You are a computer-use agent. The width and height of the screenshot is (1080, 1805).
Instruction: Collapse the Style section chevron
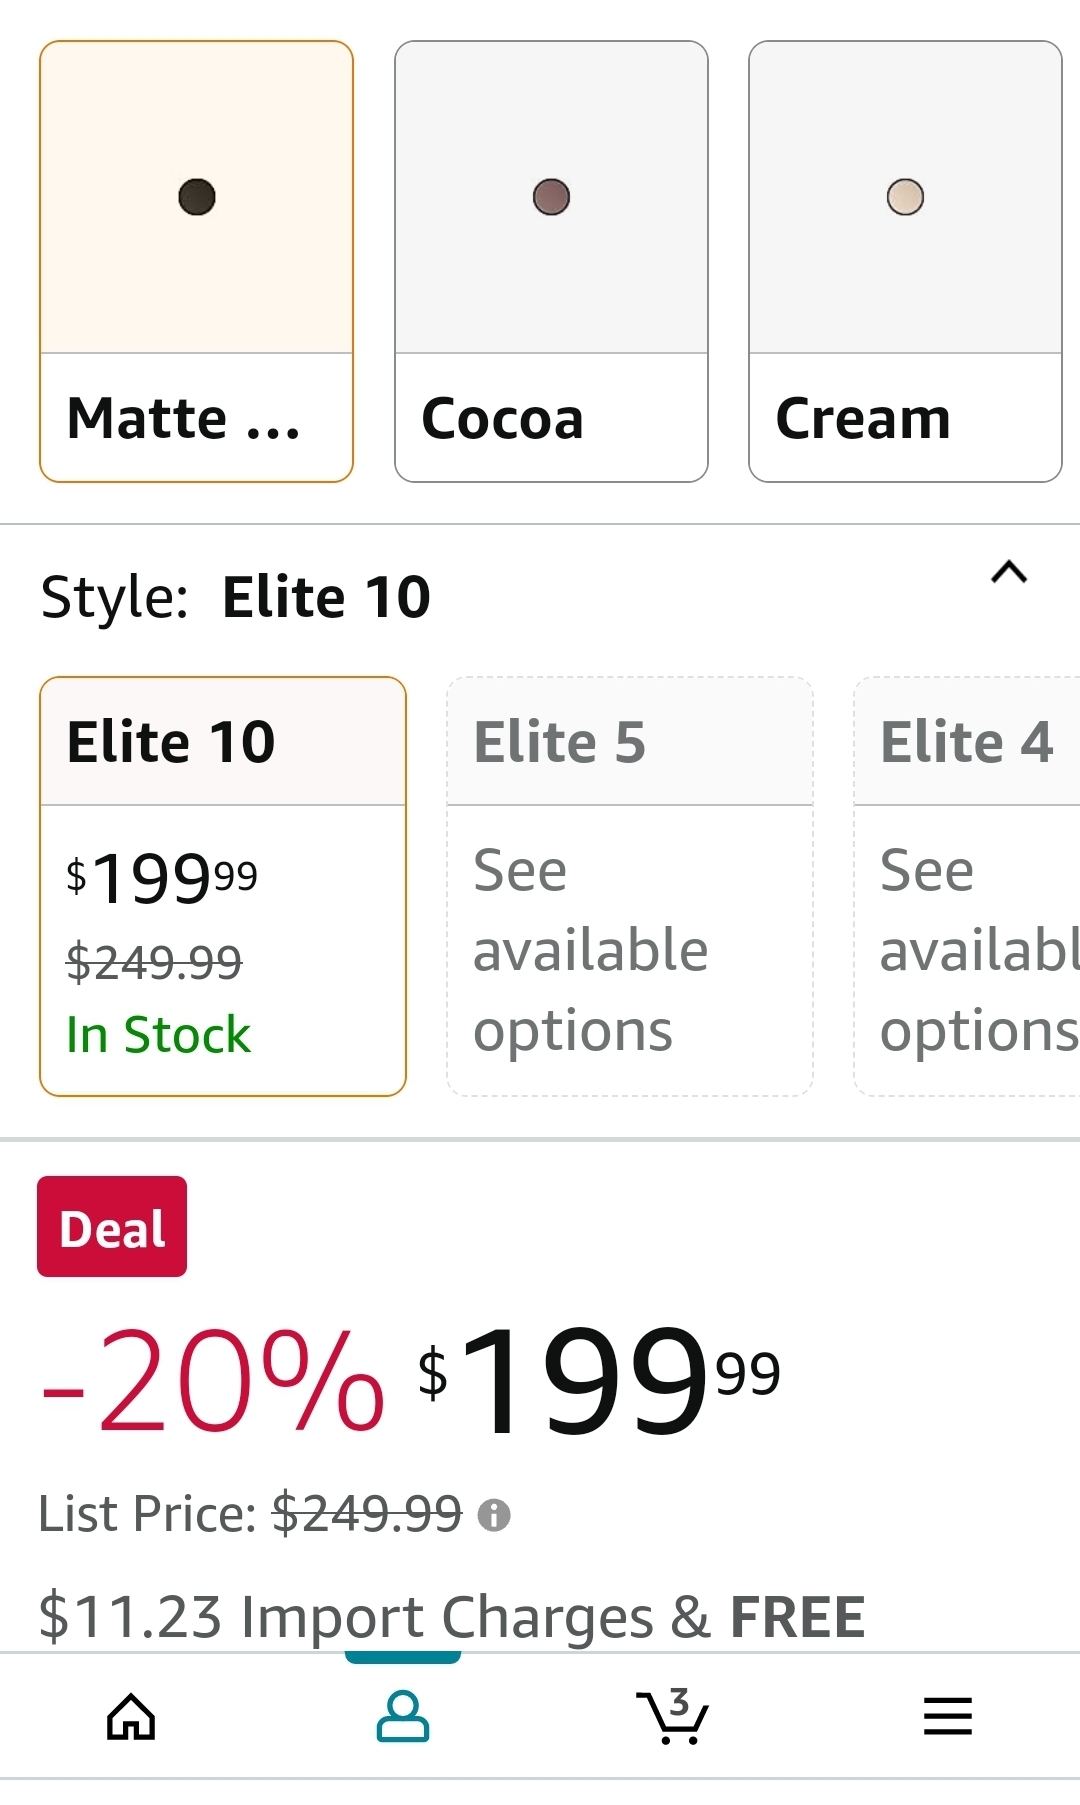tap(1009, 572)
